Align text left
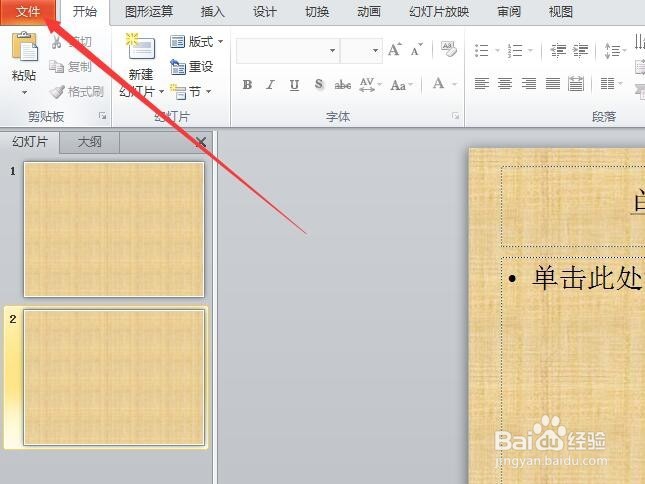Image resolution: width=645 pixels, height=484 pixels. [482, 84]
